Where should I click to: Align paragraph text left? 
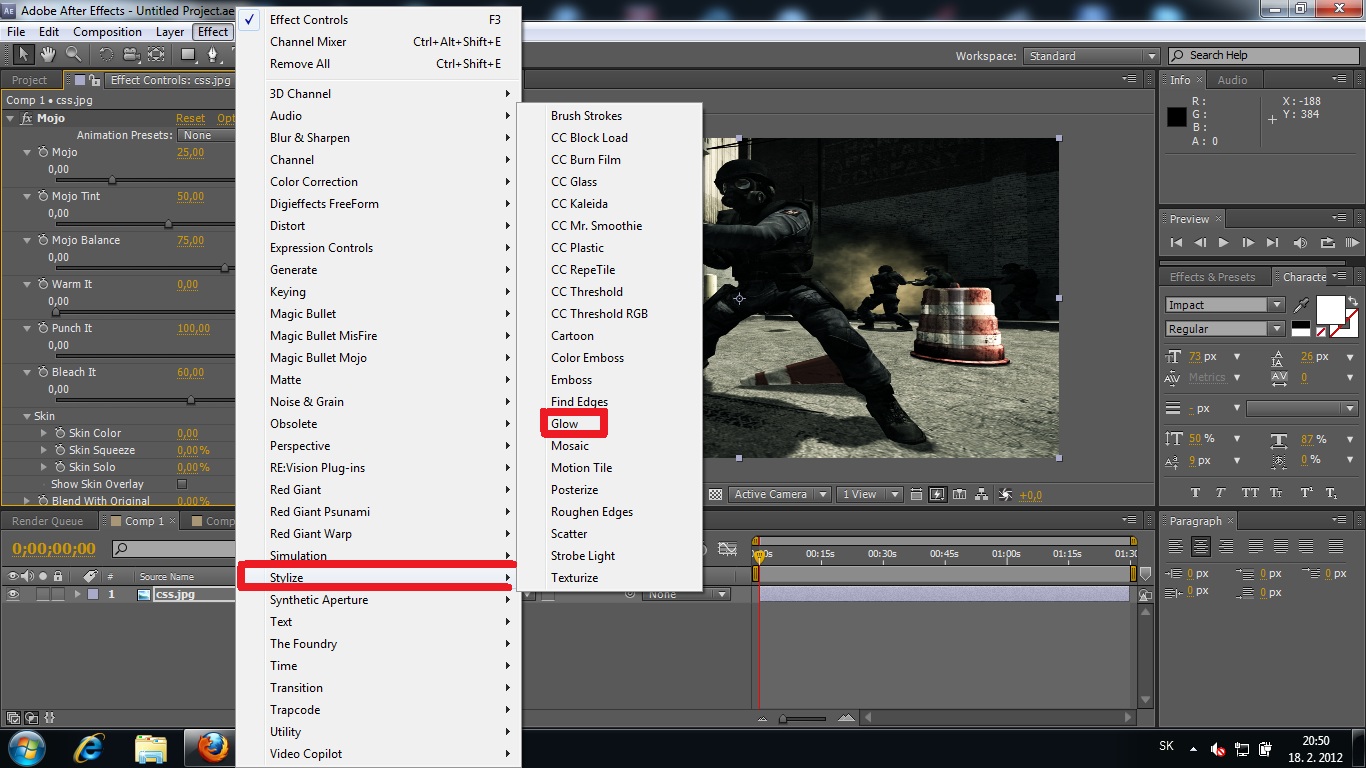1176,547
